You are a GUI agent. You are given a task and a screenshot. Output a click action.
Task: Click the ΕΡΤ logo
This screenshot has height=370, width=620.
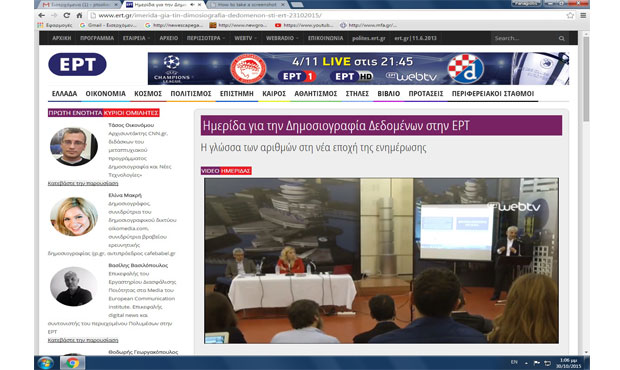click(x=78, y=64)
